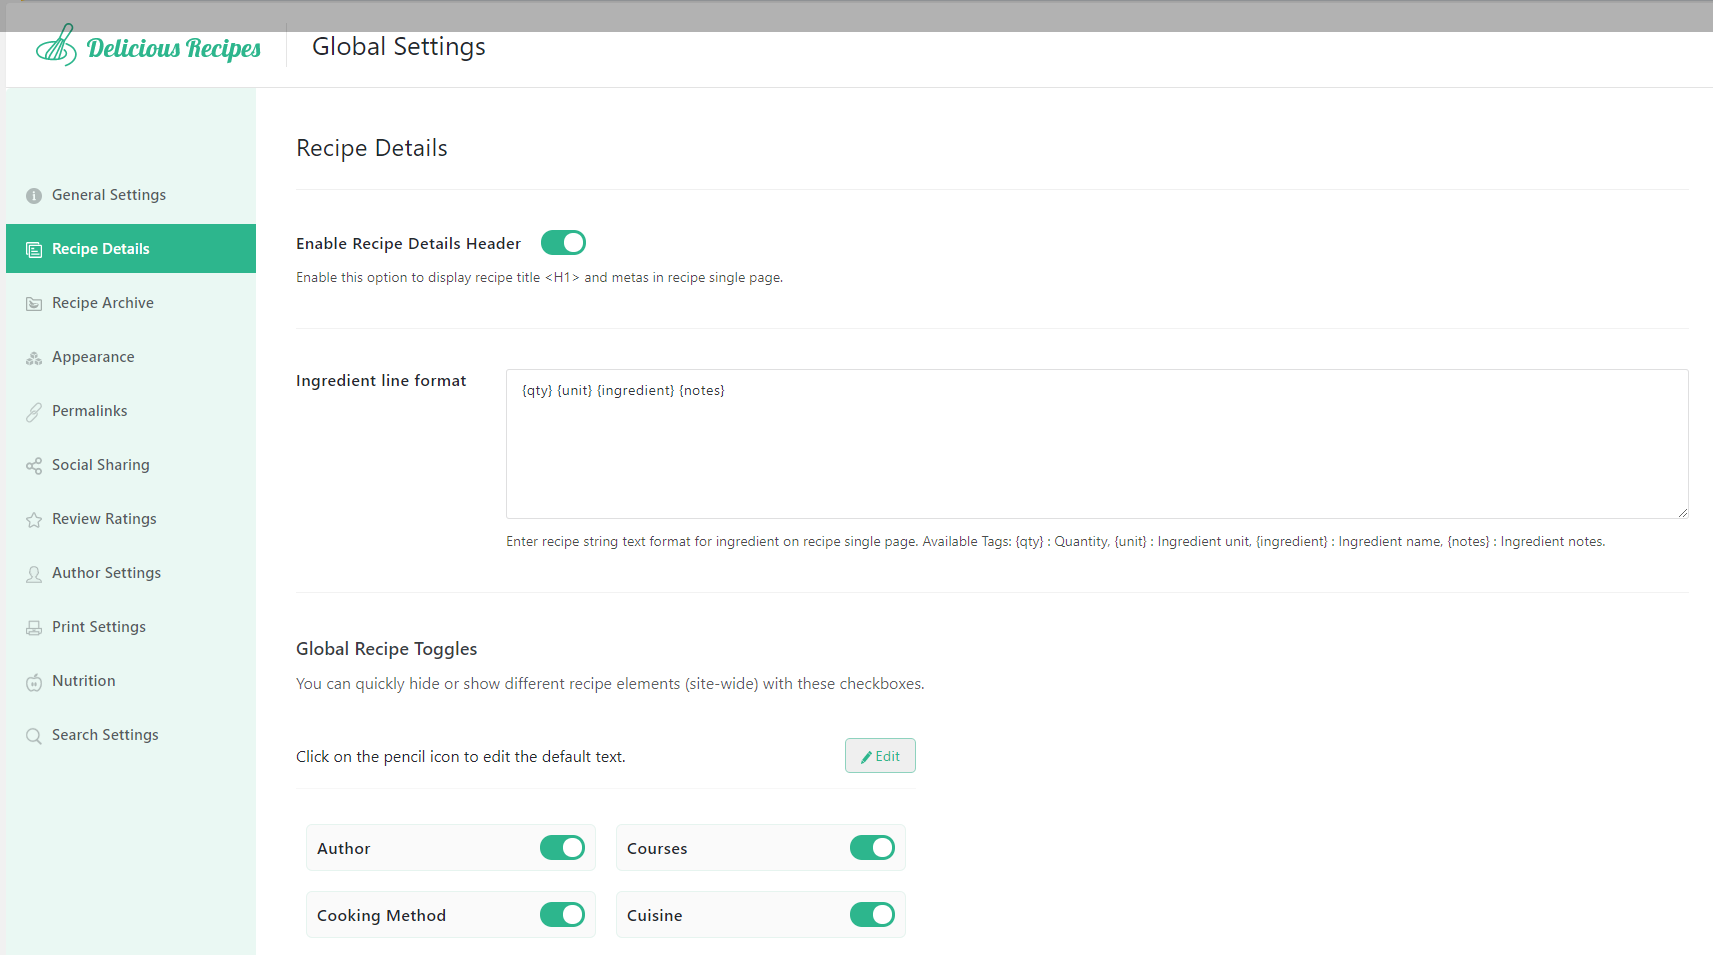
Task: Disable the Enable Recipe Details Header toggle
Action: click(x=563, y=242)
